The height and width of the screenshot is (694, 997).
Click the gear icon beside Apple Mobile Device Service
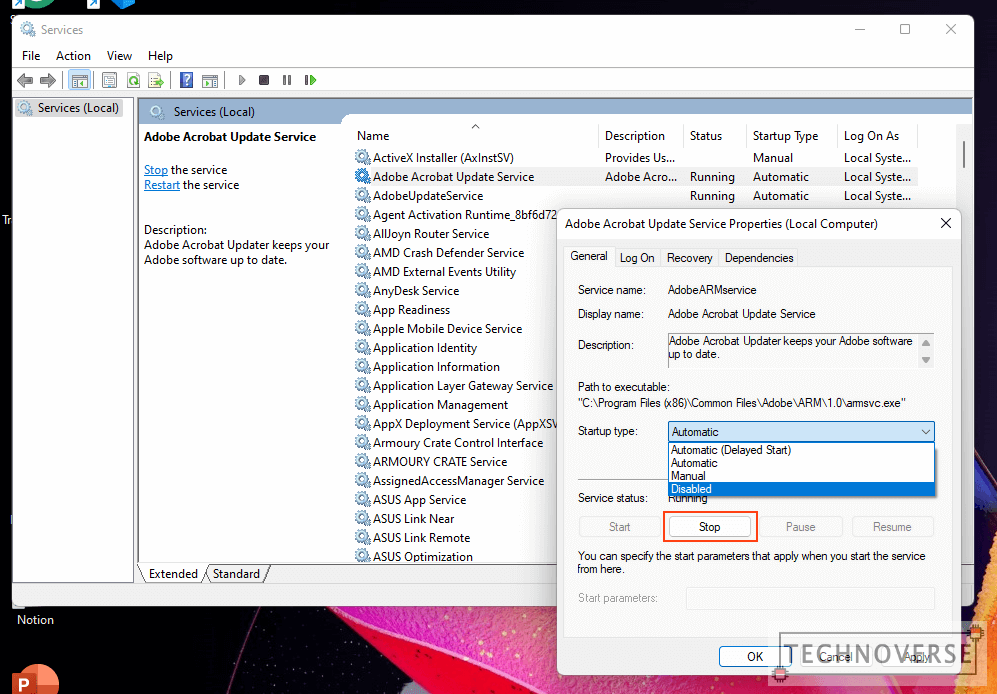362,329
